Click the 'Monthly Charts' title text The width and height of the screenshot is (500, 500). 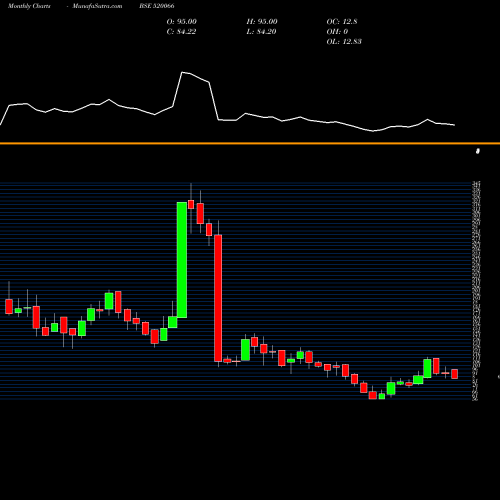pyautogui.click(x=29, y=6)
